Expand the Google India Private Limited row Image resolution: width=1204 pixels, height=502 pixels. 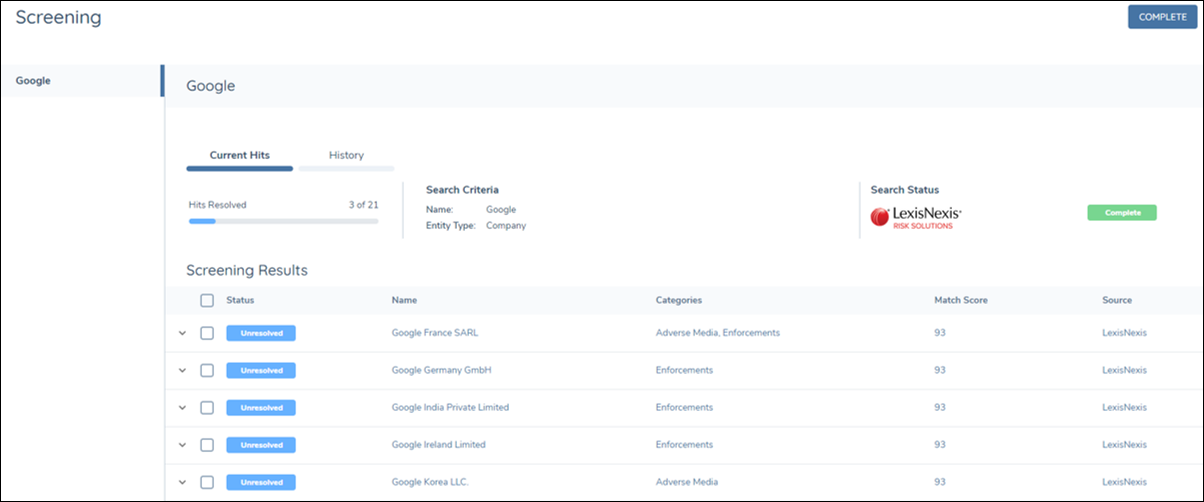(182, 408)
